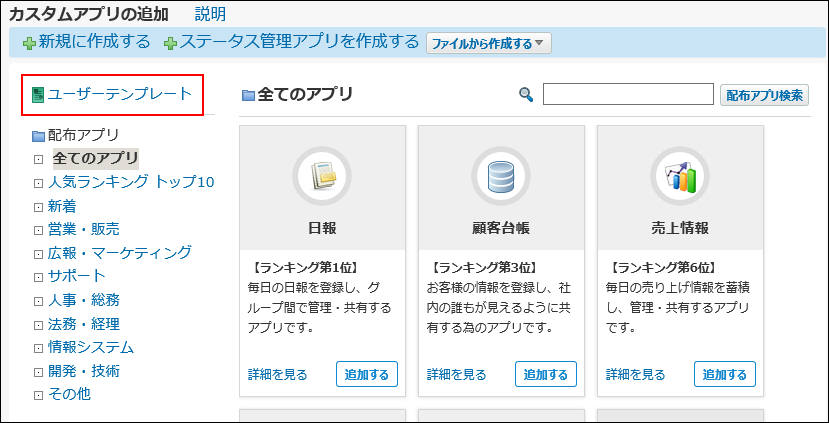Select the その他 category
829x423 pixels.
(x=69, y=394)
